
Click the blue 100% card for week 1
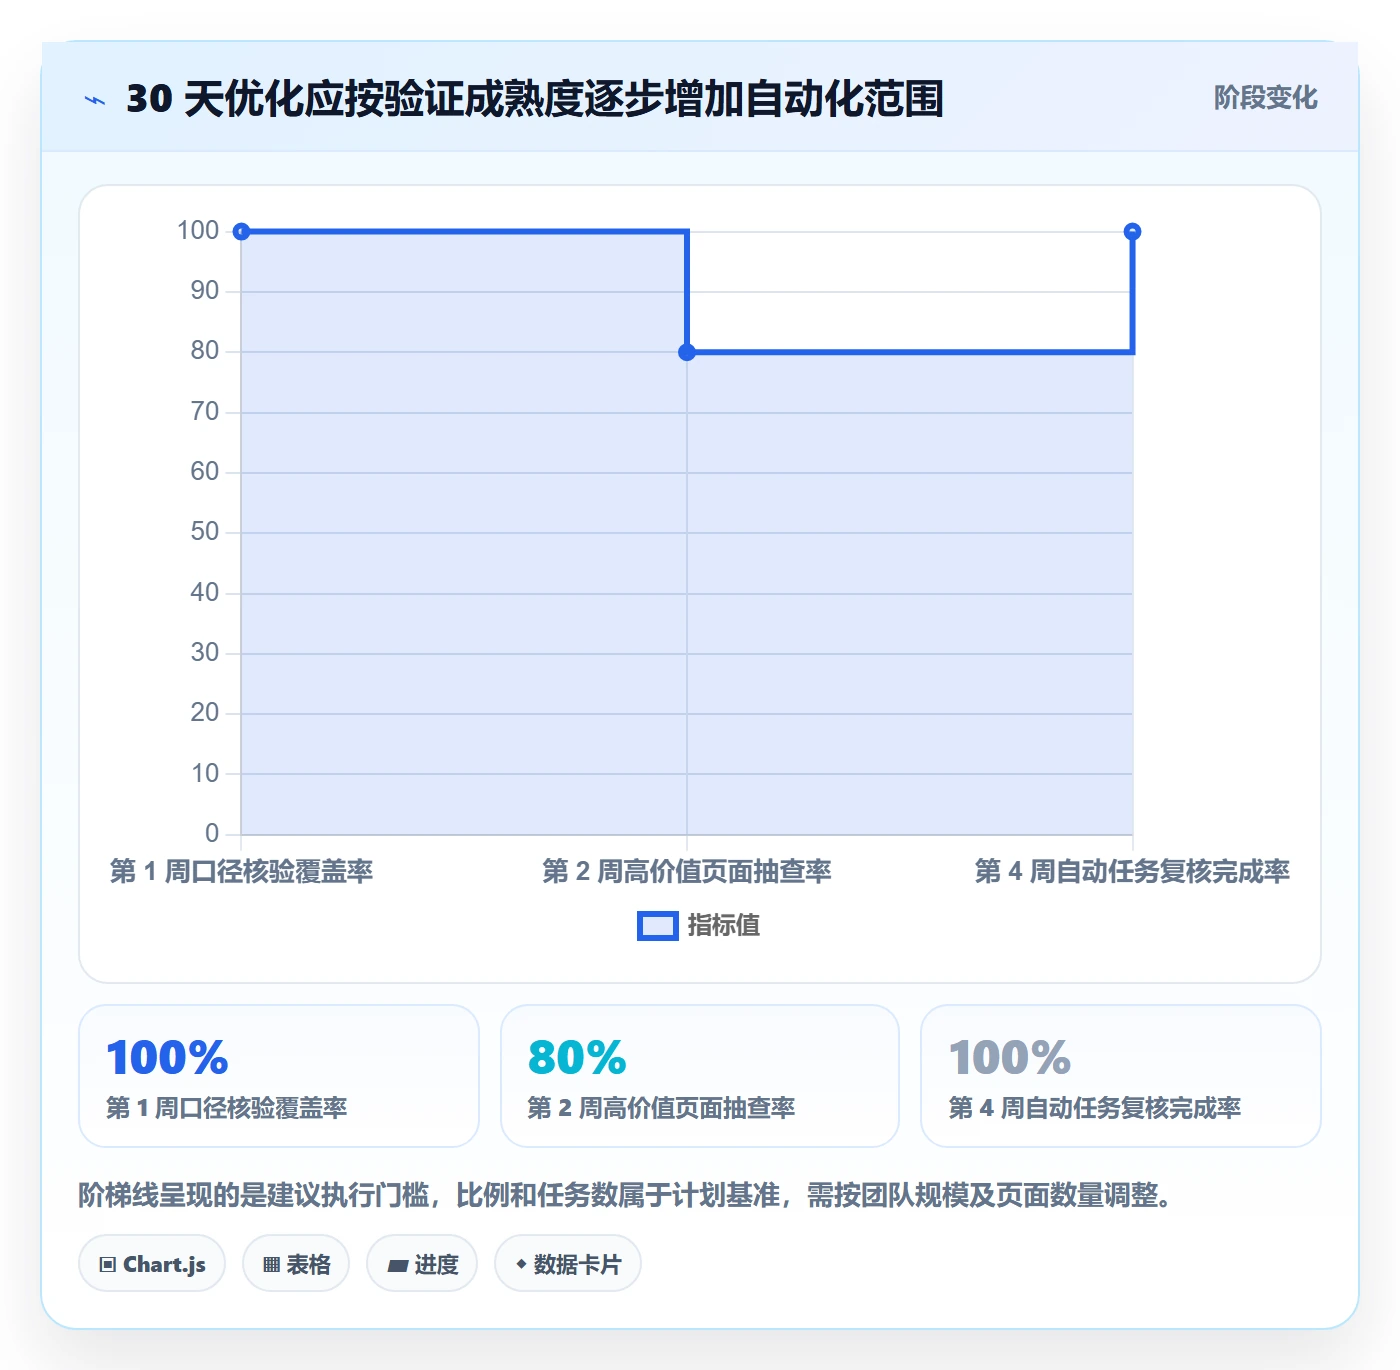[x=279, y=1076]
